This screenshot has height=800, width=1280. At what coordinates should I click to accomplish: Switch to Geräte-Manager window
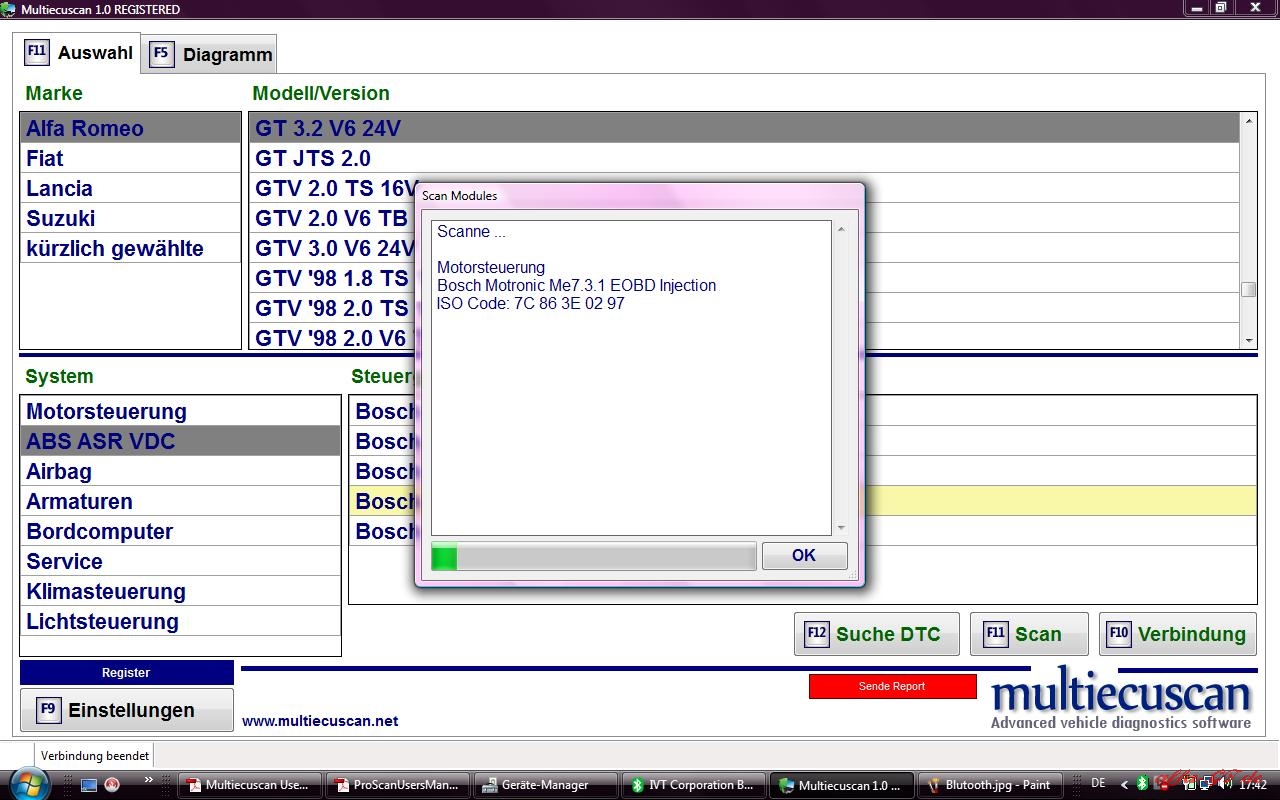pos(546,785)
